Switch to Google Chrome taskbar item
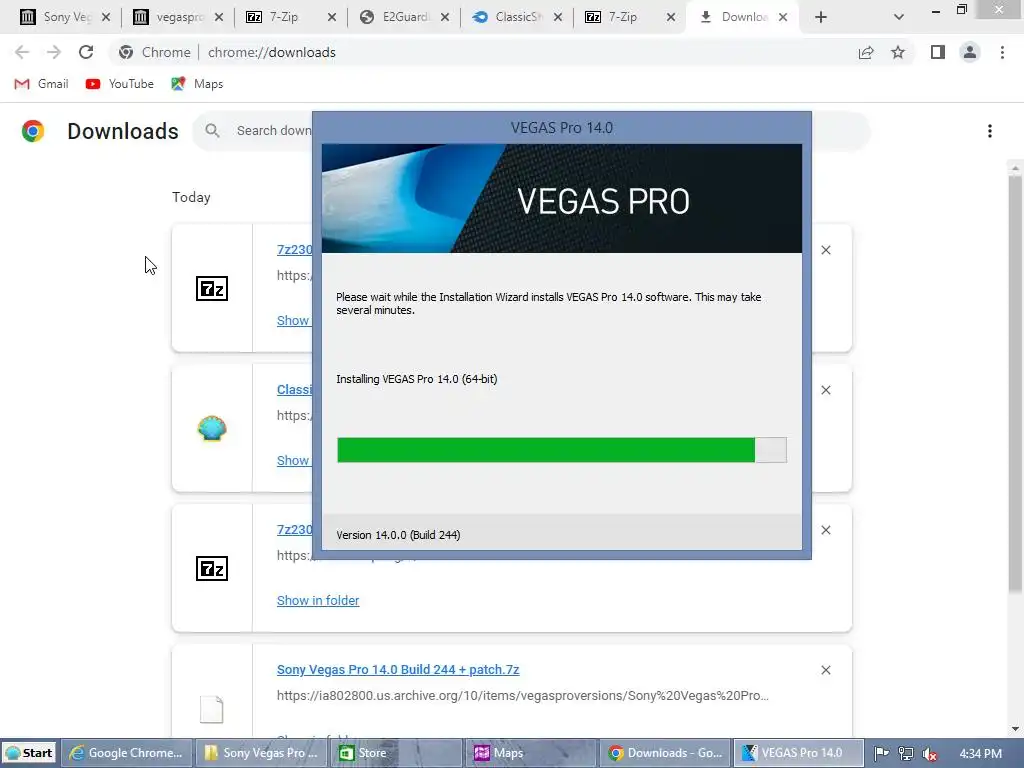 (127, 753)
